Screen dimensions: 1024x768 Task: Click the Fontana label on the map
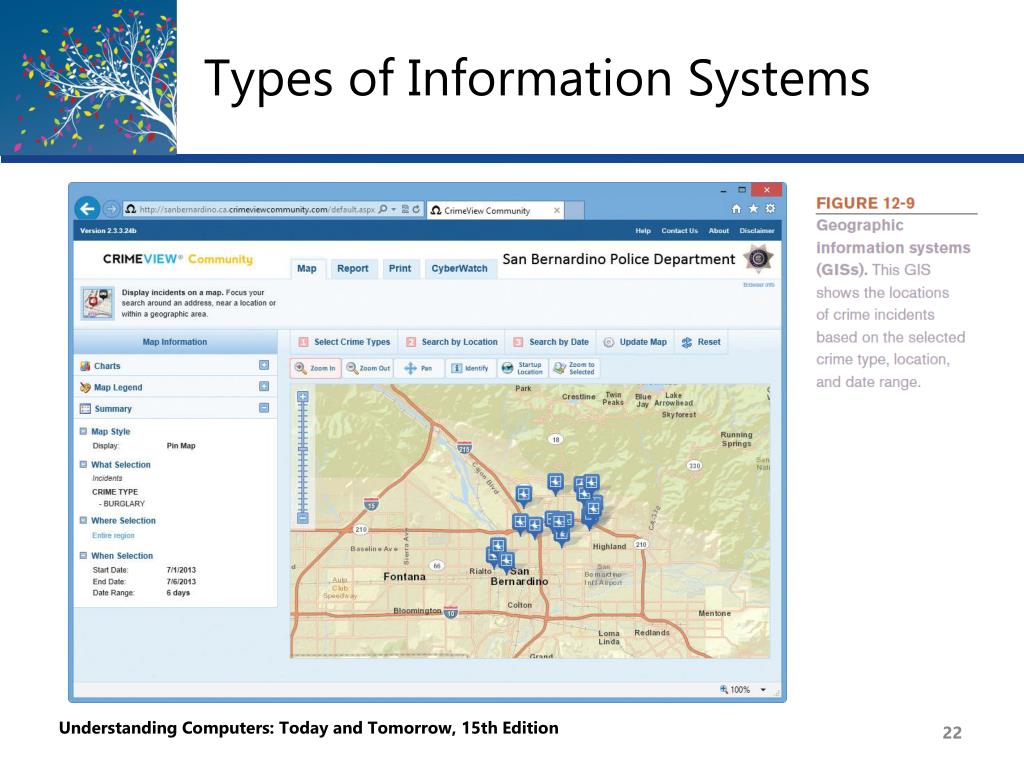pos(404,577)
